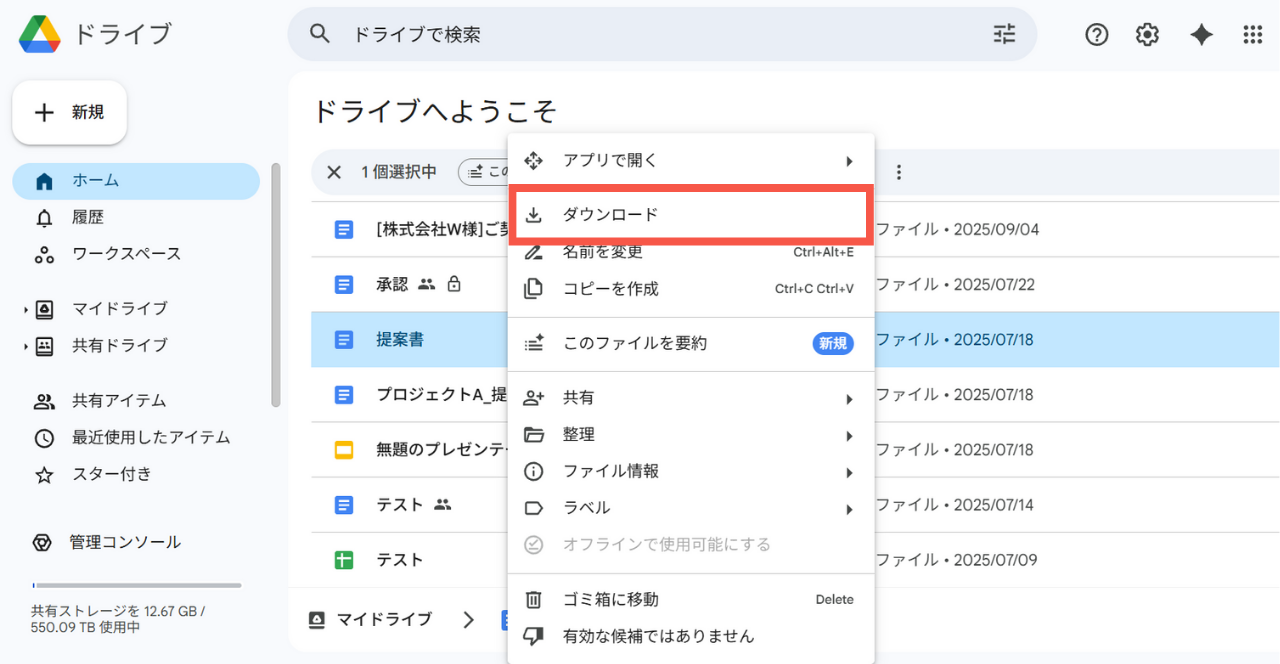
Task: Clear the selection with the X icon
Action: click(x=333, y=171)
